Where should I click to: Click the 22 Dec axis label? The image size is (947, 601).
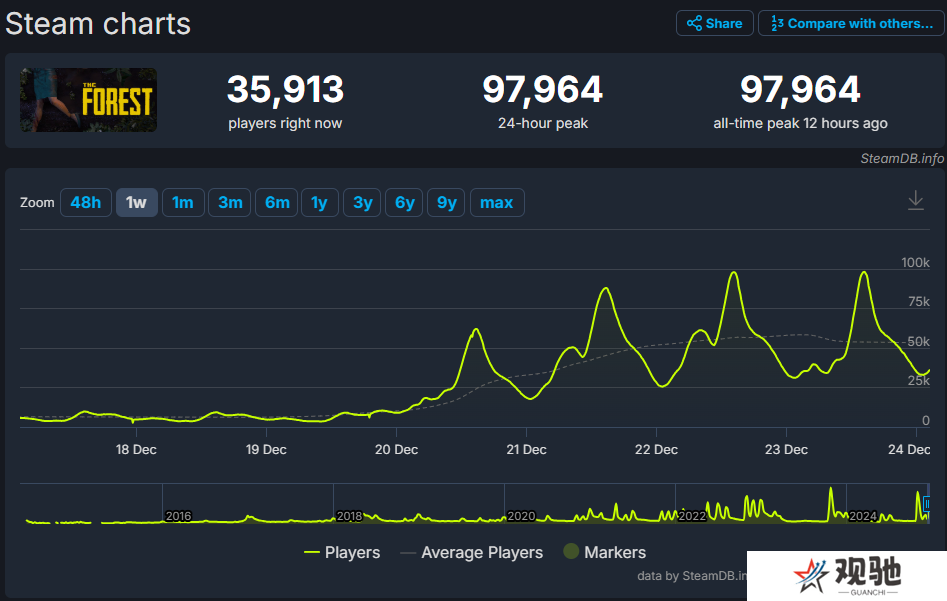(x=656, y=449)
